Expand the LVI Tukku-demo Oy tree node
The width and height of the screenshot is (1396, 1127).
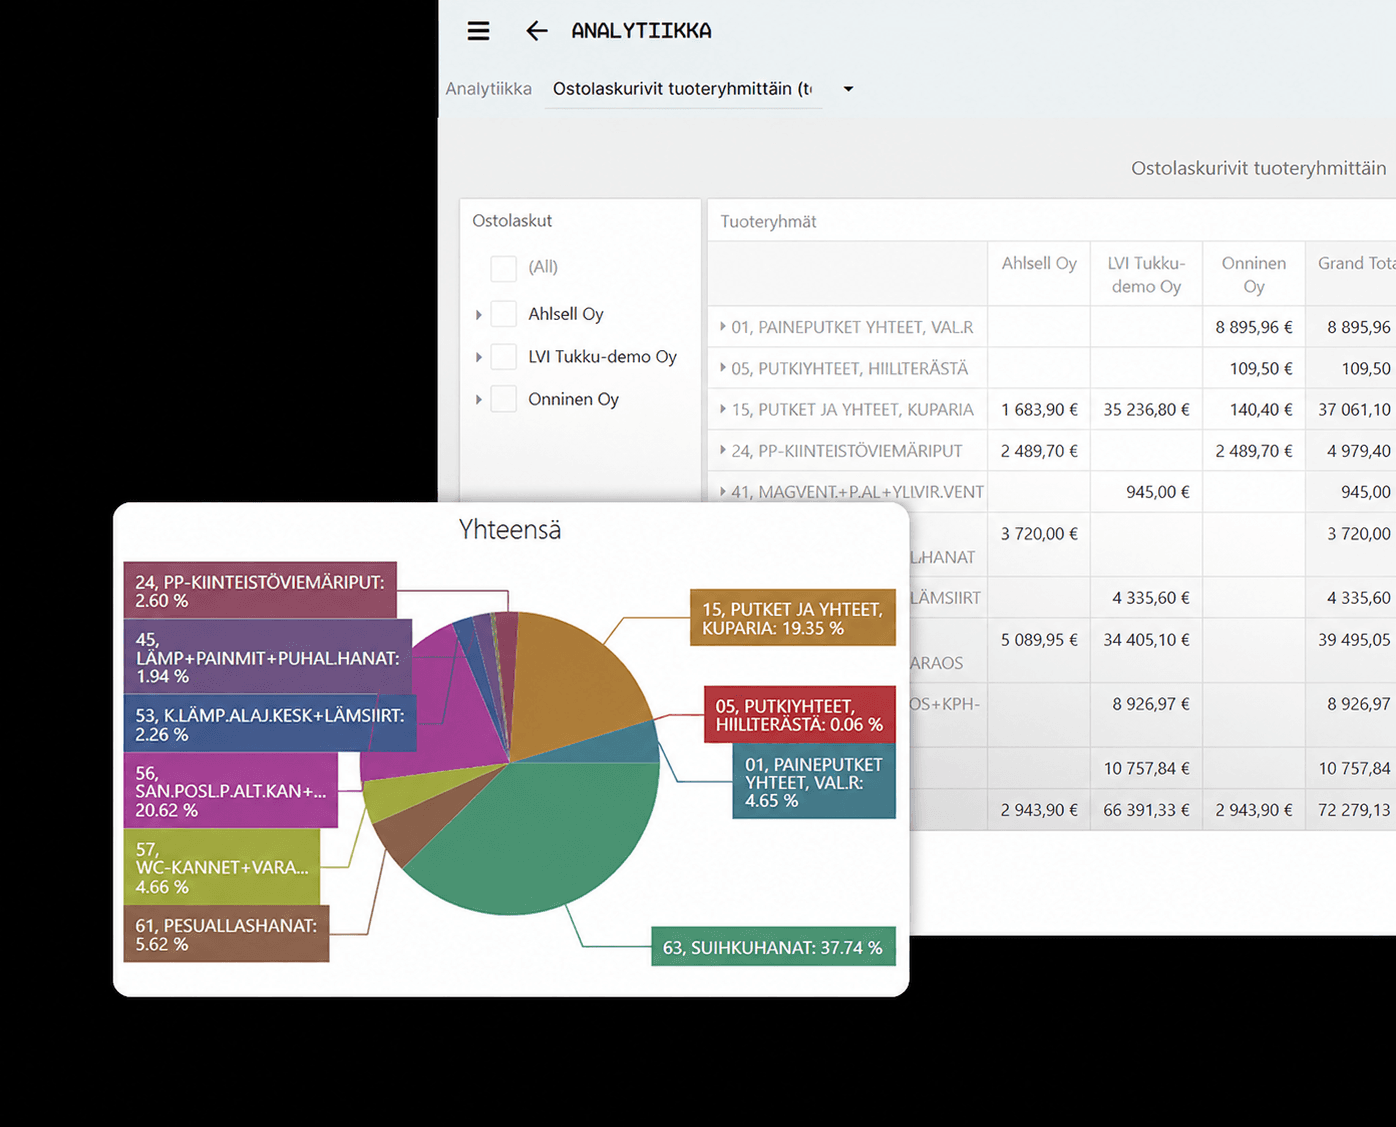click(478, 357)
